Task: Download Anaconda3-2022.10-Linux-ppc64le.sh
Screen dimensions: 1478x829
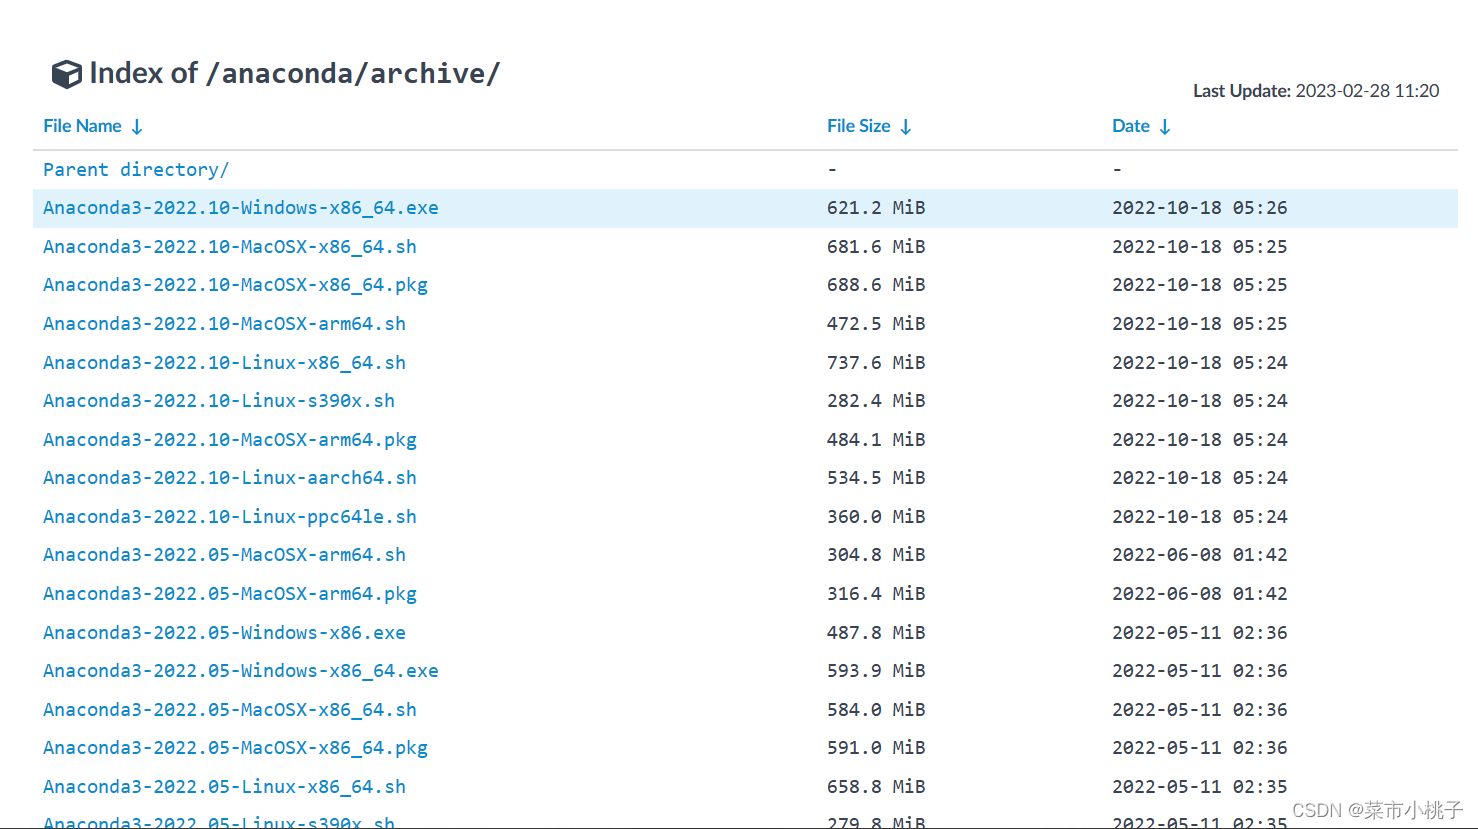Action: tap(230, 517)
